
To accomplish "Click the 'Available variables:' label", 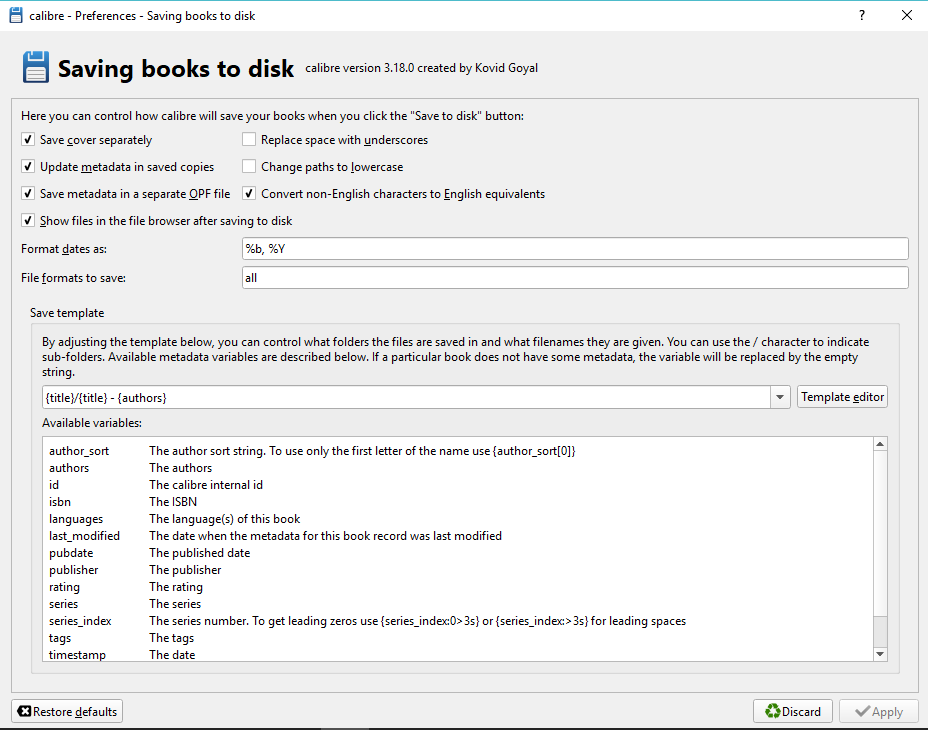I will [92, 423].
